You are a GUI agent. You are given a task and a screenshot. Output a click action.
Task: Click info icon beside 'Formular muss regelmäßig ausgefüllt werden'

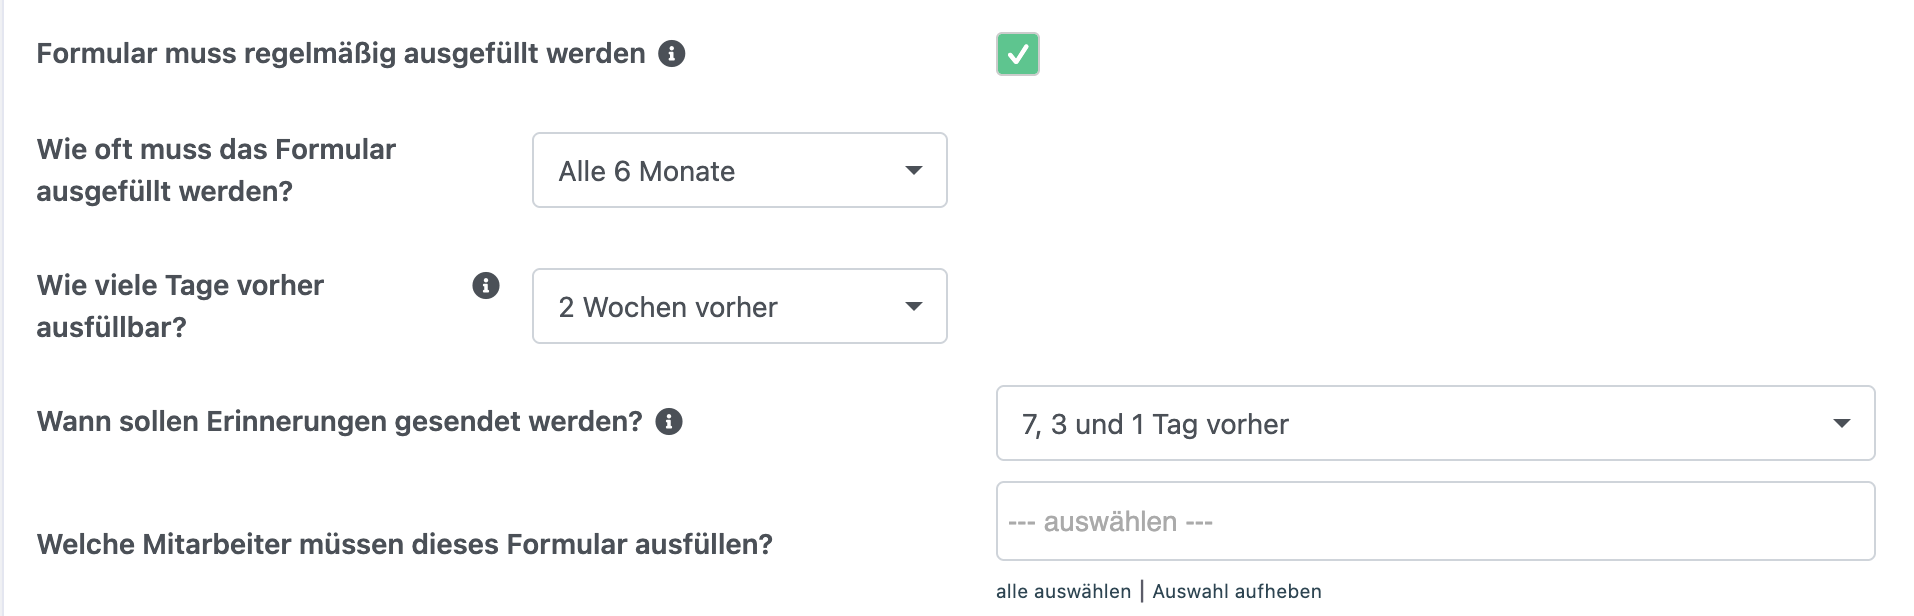pyautogui.click(x=672, y=54)
